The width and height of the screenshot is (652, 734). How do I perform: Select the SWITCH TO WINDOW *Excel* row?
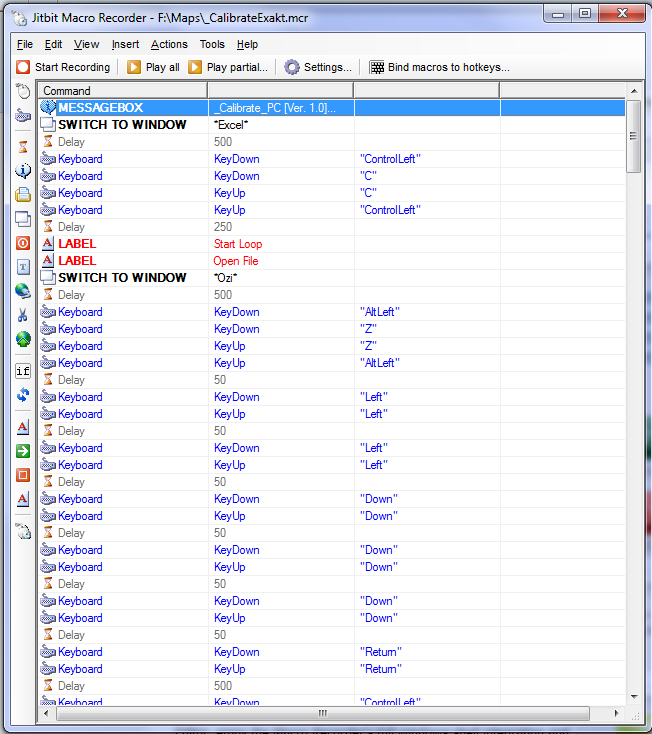pyautogui.click(x=332, y=125)
